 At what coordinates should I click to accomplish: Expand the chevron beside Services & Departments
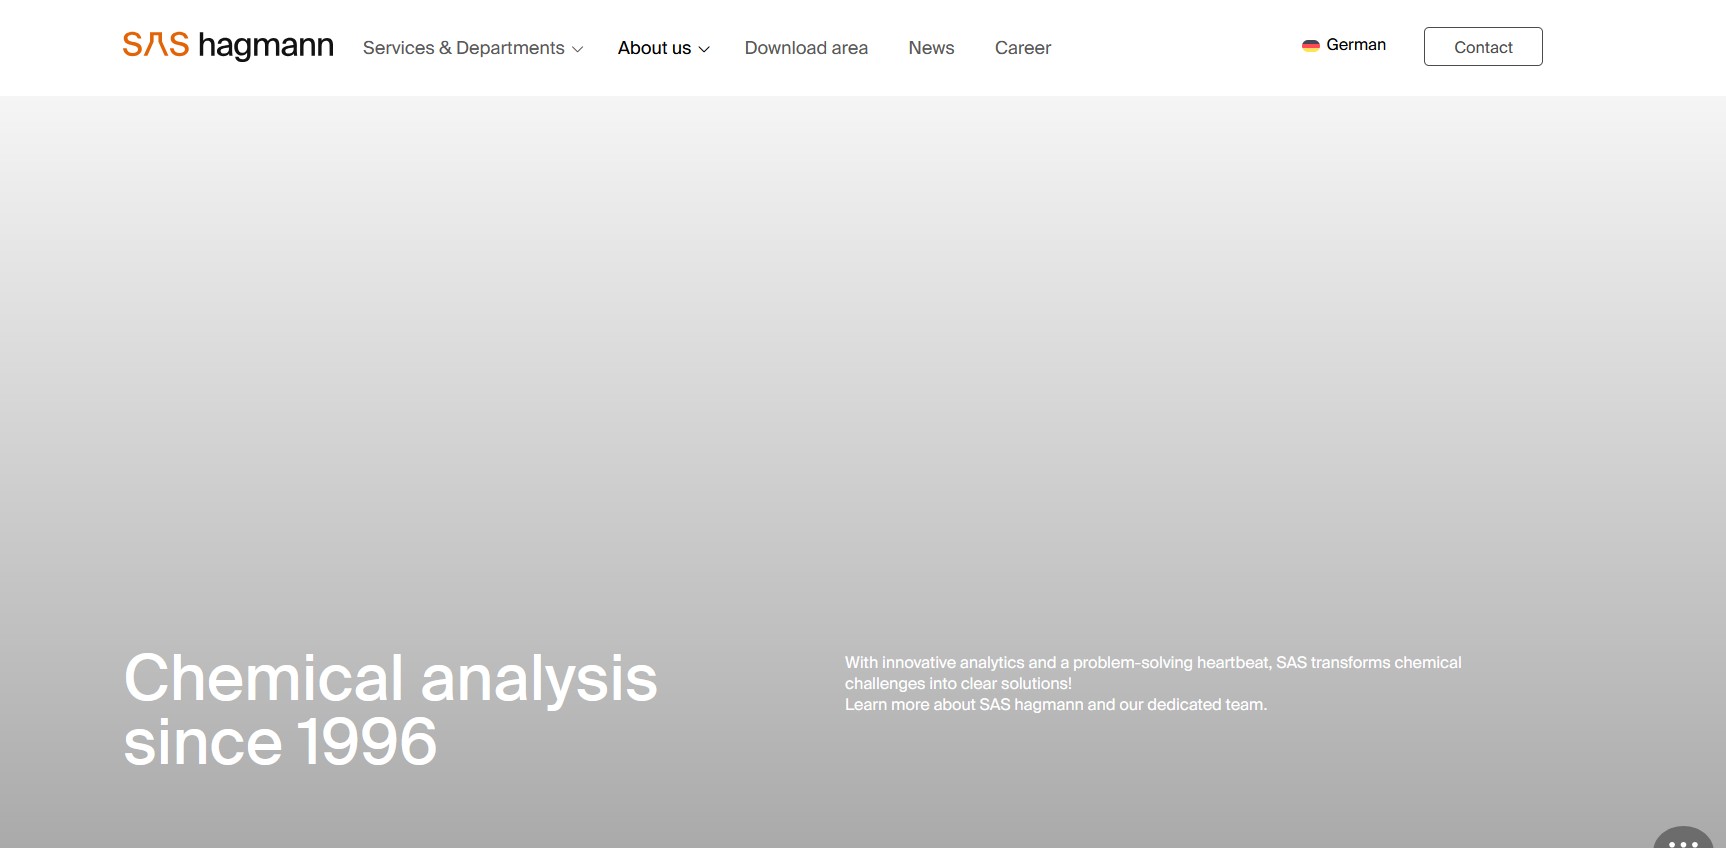[577, 49]
